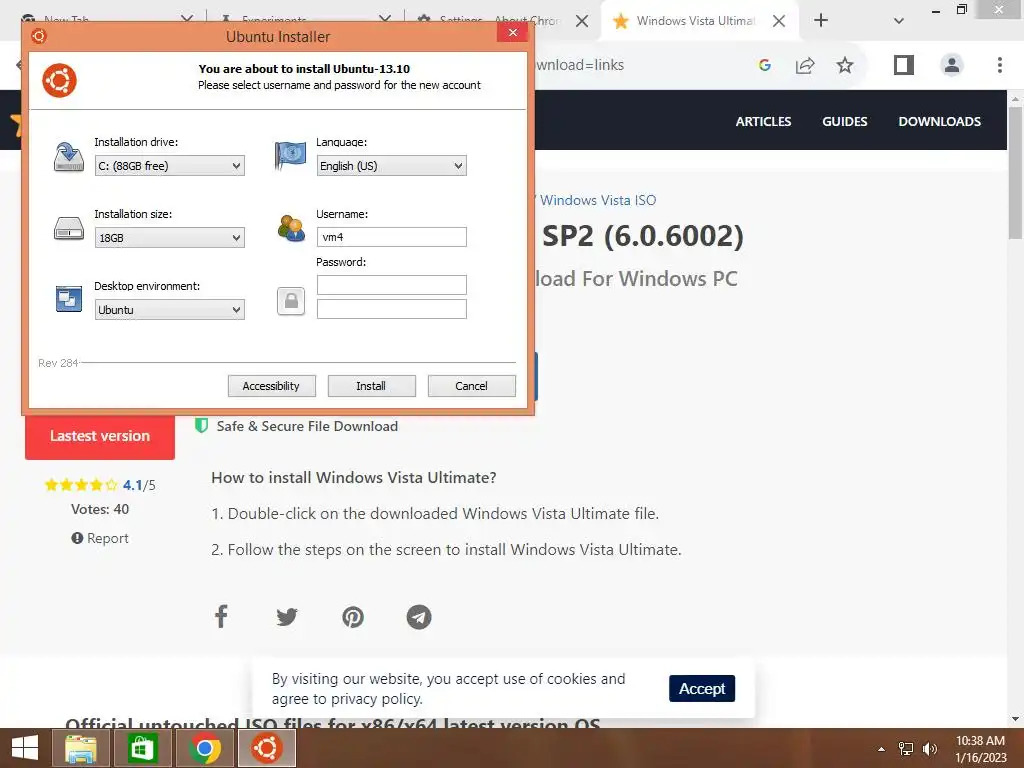The height and width of the screenshot is (768, 1024).
Task: Open the Desktop environment dropdown
Action: pyautogui.click(x=170, y=310)
